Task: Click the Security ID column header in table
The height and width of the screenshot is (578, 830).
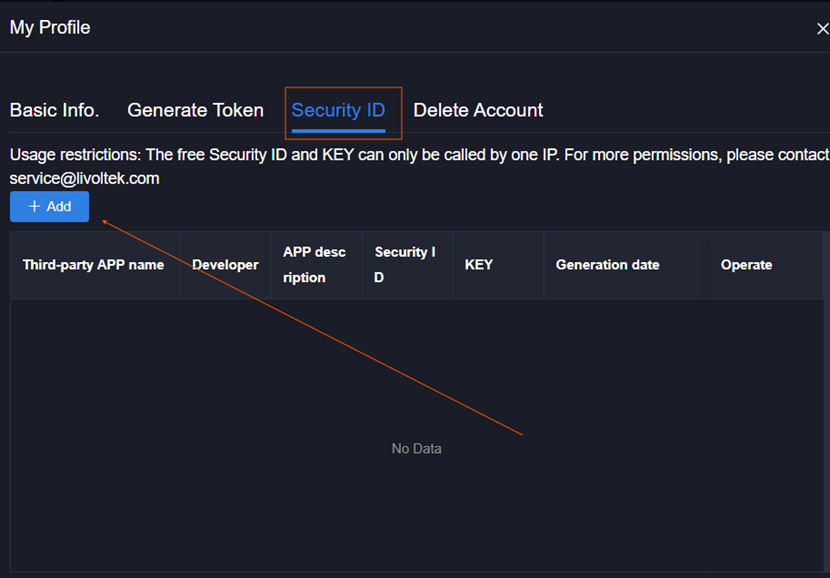Action: [x=405, y=265]
